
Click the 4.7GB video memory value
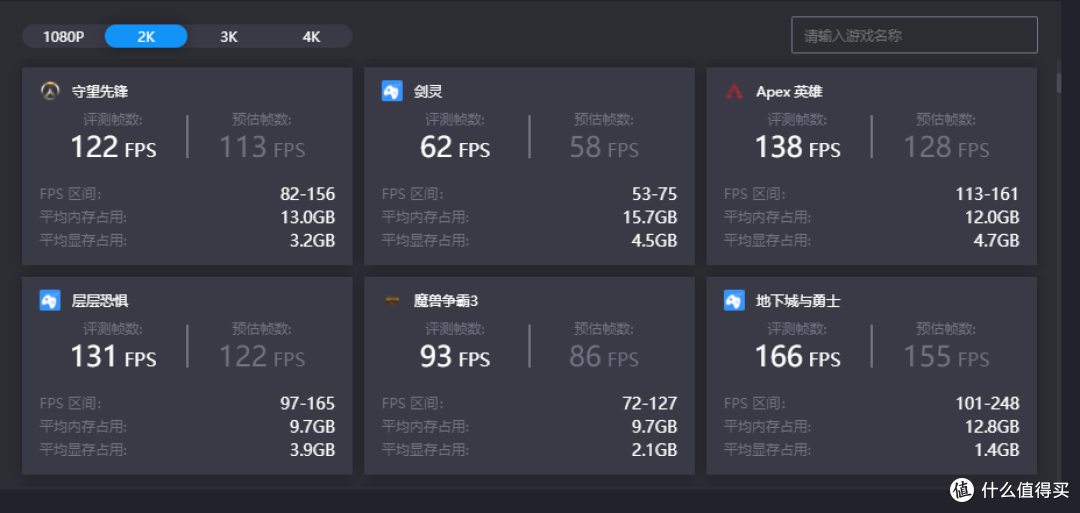[996, 241]
